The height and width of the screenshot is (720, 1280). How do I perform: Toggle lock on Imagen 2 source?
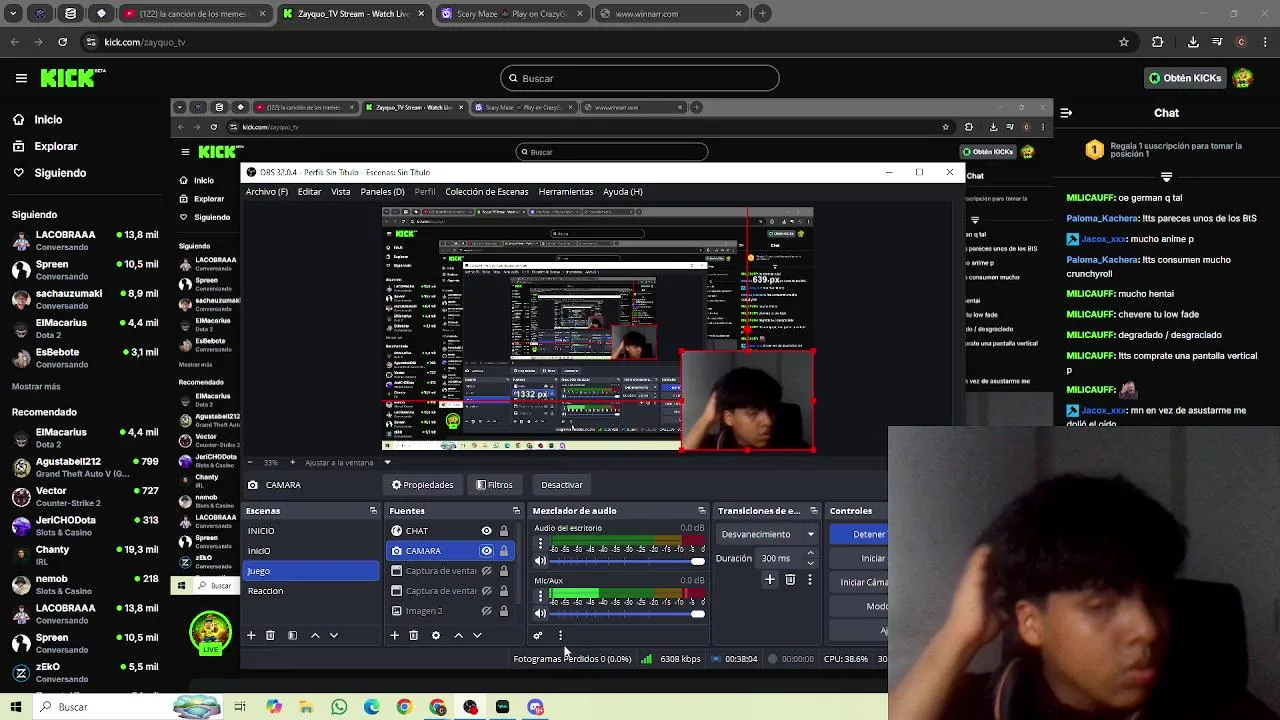pos(504,611)
